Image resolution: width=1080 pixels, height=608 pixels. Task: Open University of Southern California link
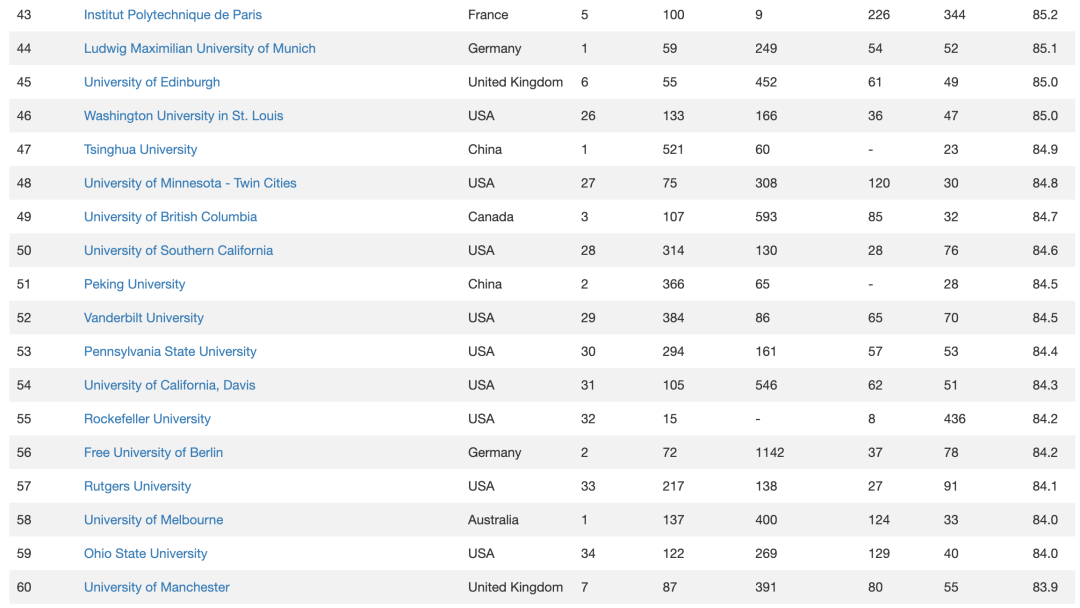click(178, 251)
